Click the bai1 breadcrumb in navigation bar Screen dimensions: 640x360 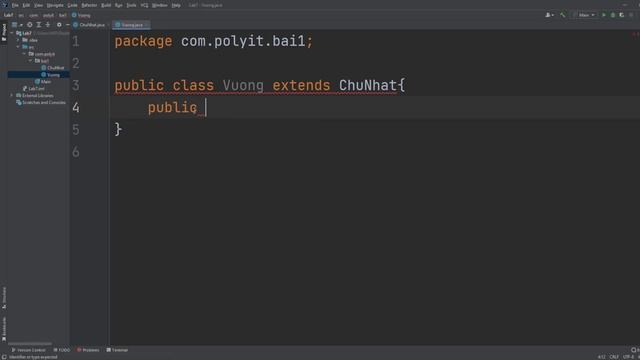62,15
